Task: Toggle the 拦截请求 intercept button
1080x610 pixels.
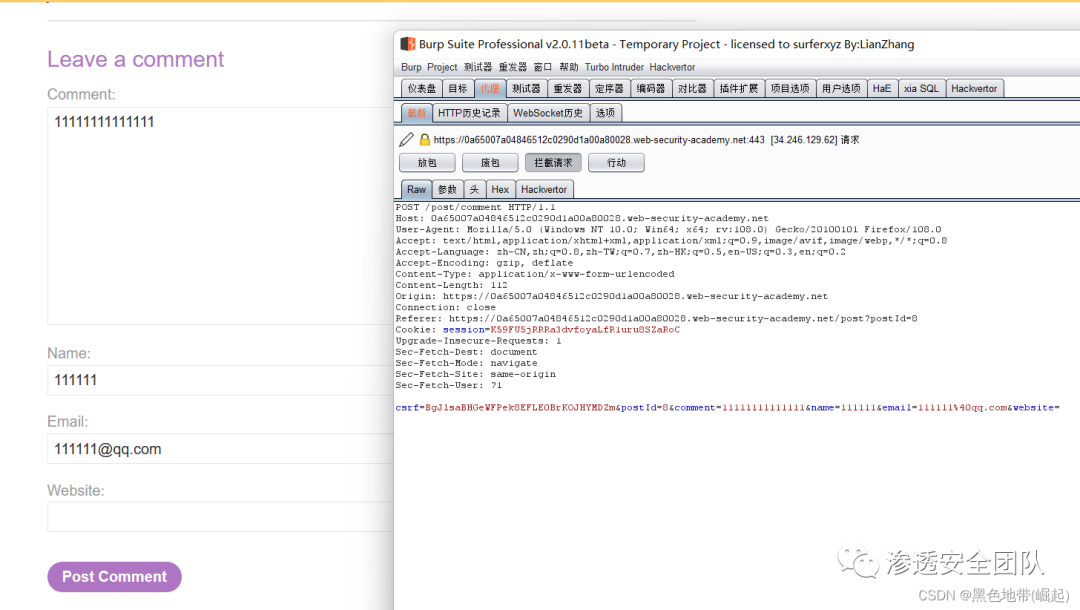Action: pyautogui.click(x=553, y=162)
